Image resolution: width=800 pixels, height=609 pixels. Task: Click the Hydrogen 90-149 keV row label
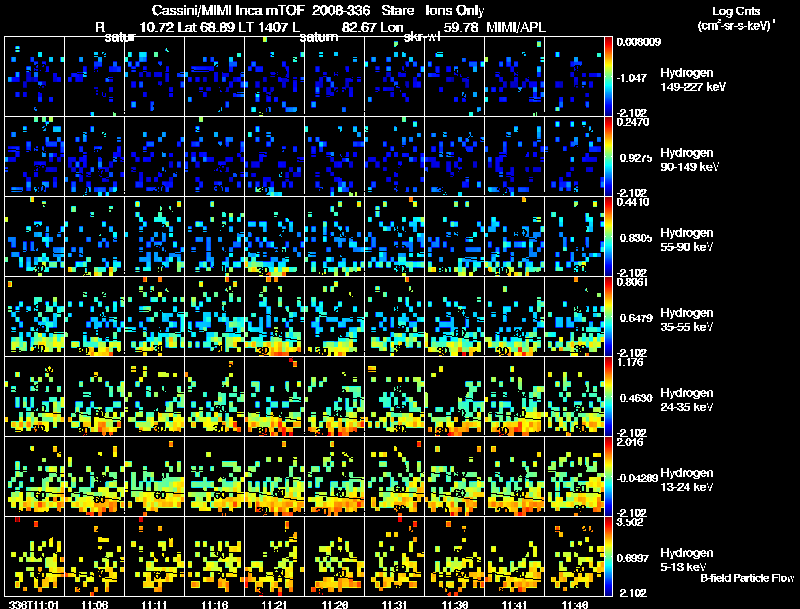(689, 160)
